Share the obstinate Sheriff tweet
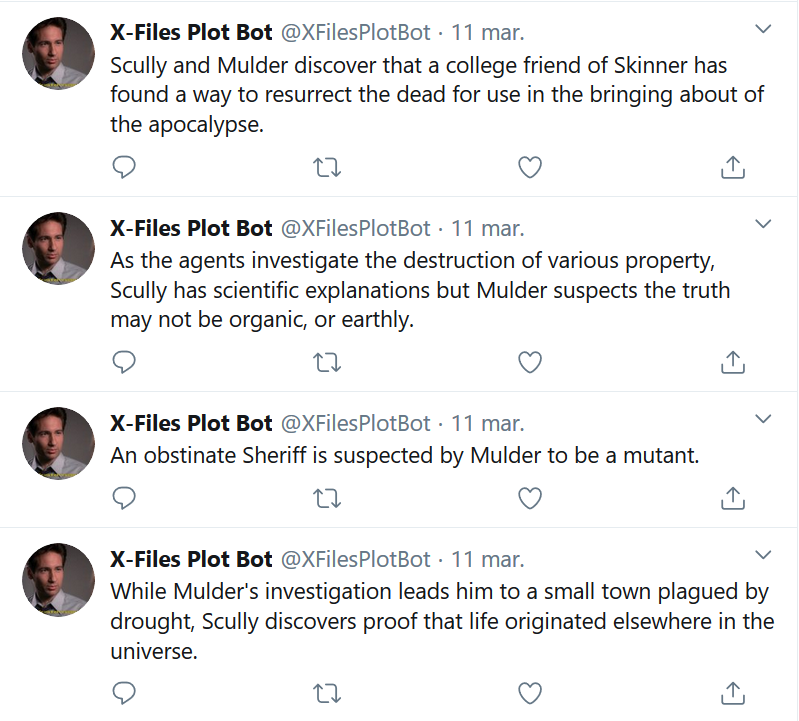 pos(733,498)
